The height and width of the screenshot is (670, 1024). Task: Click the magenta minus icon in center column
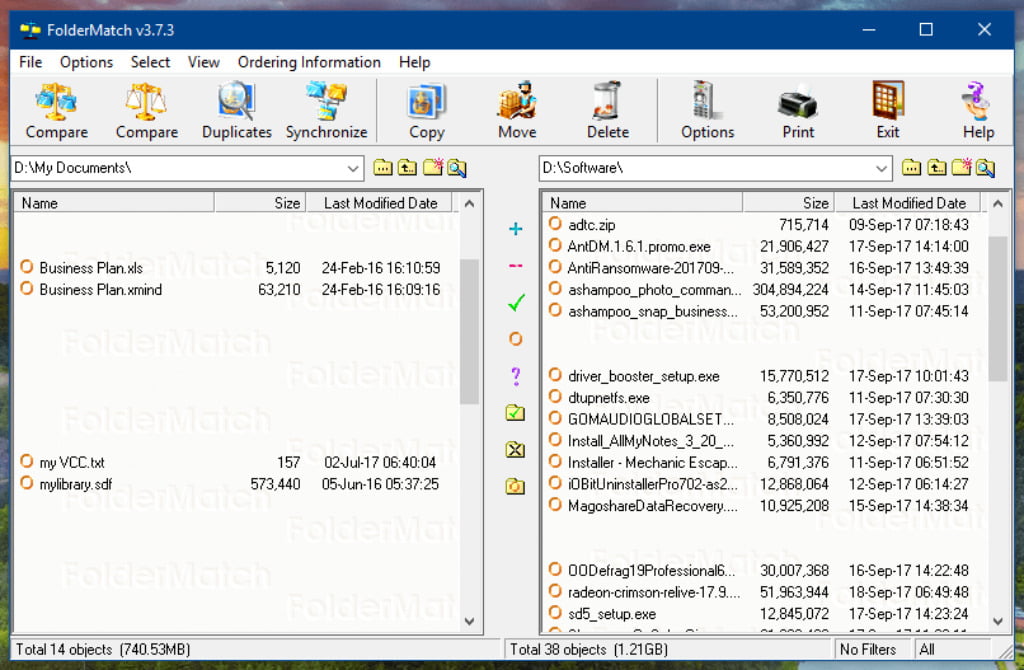[x=515, y=266]
